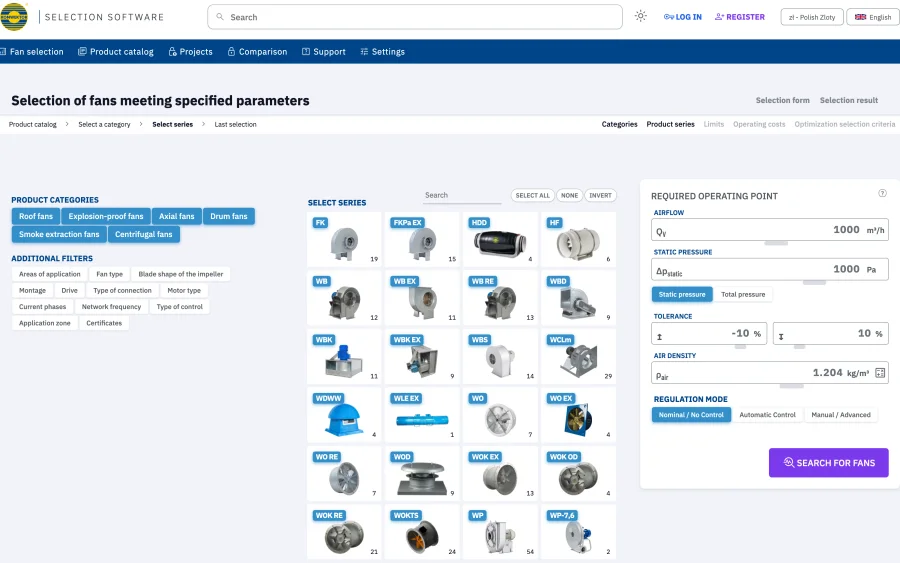Open the Polish Zloty currency dropdown
The height and width of the screenshot is (563, 900).
click(812, 17)
